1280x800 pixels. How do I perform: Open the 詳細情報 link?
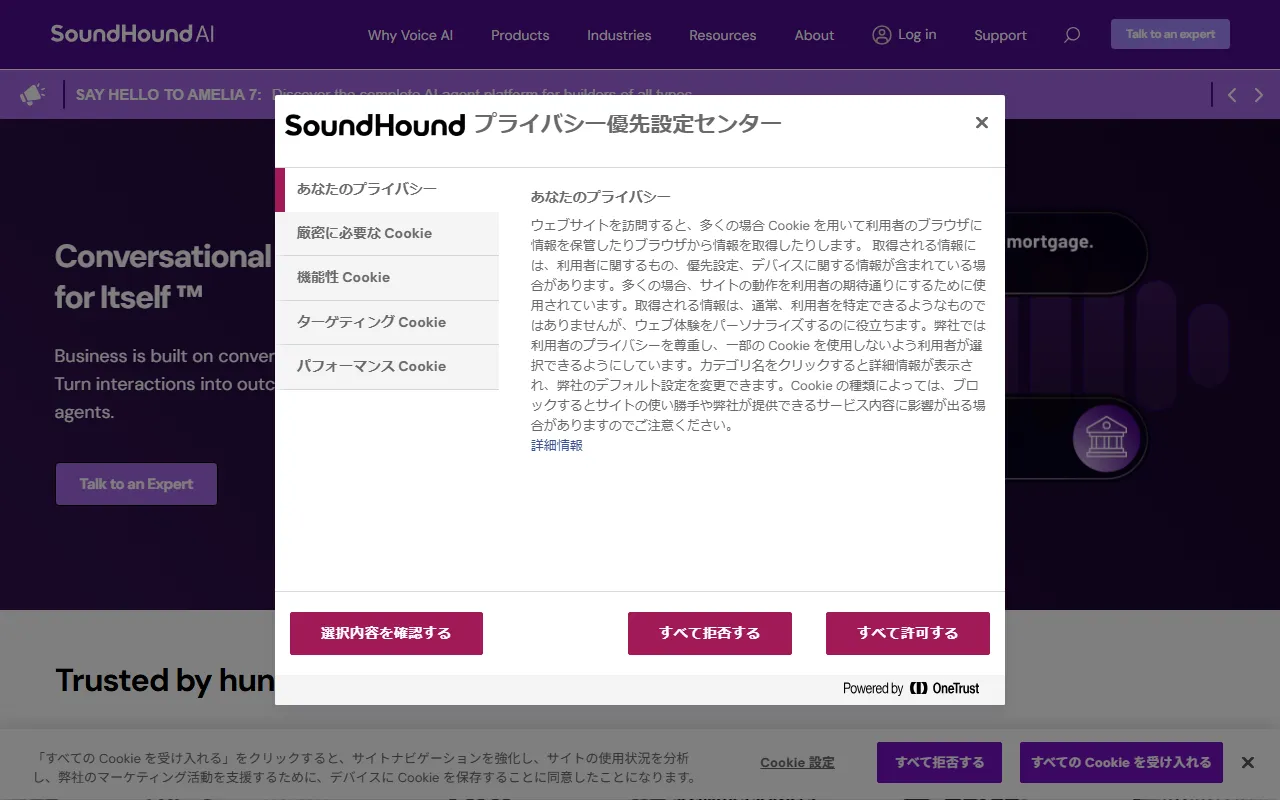click(556, 445)
